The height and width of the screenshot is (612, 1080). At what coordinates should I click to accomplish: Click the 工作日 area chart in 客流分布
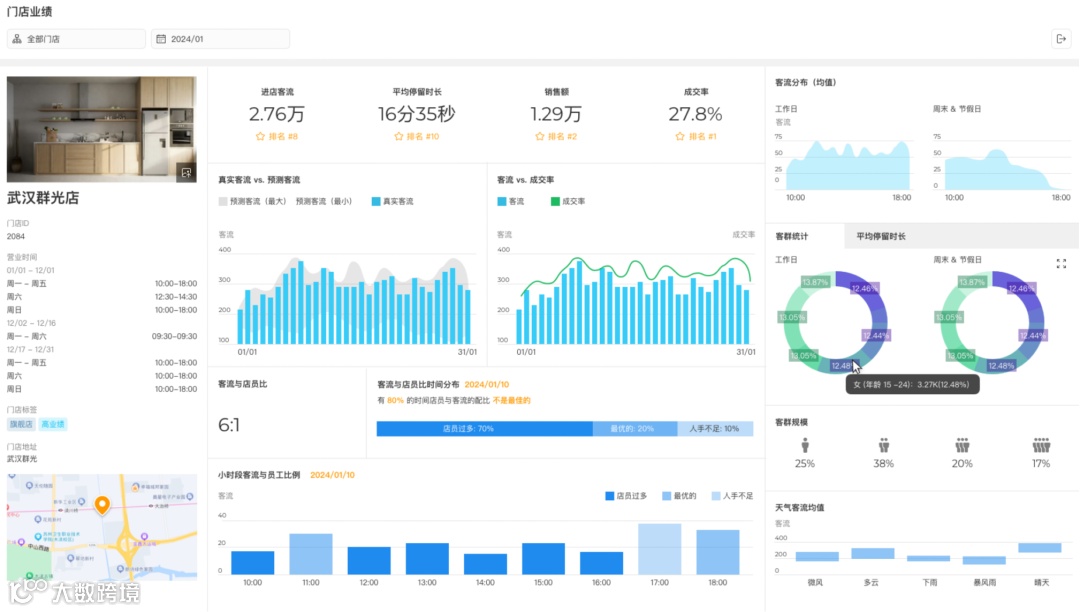(x=848, y=165)
